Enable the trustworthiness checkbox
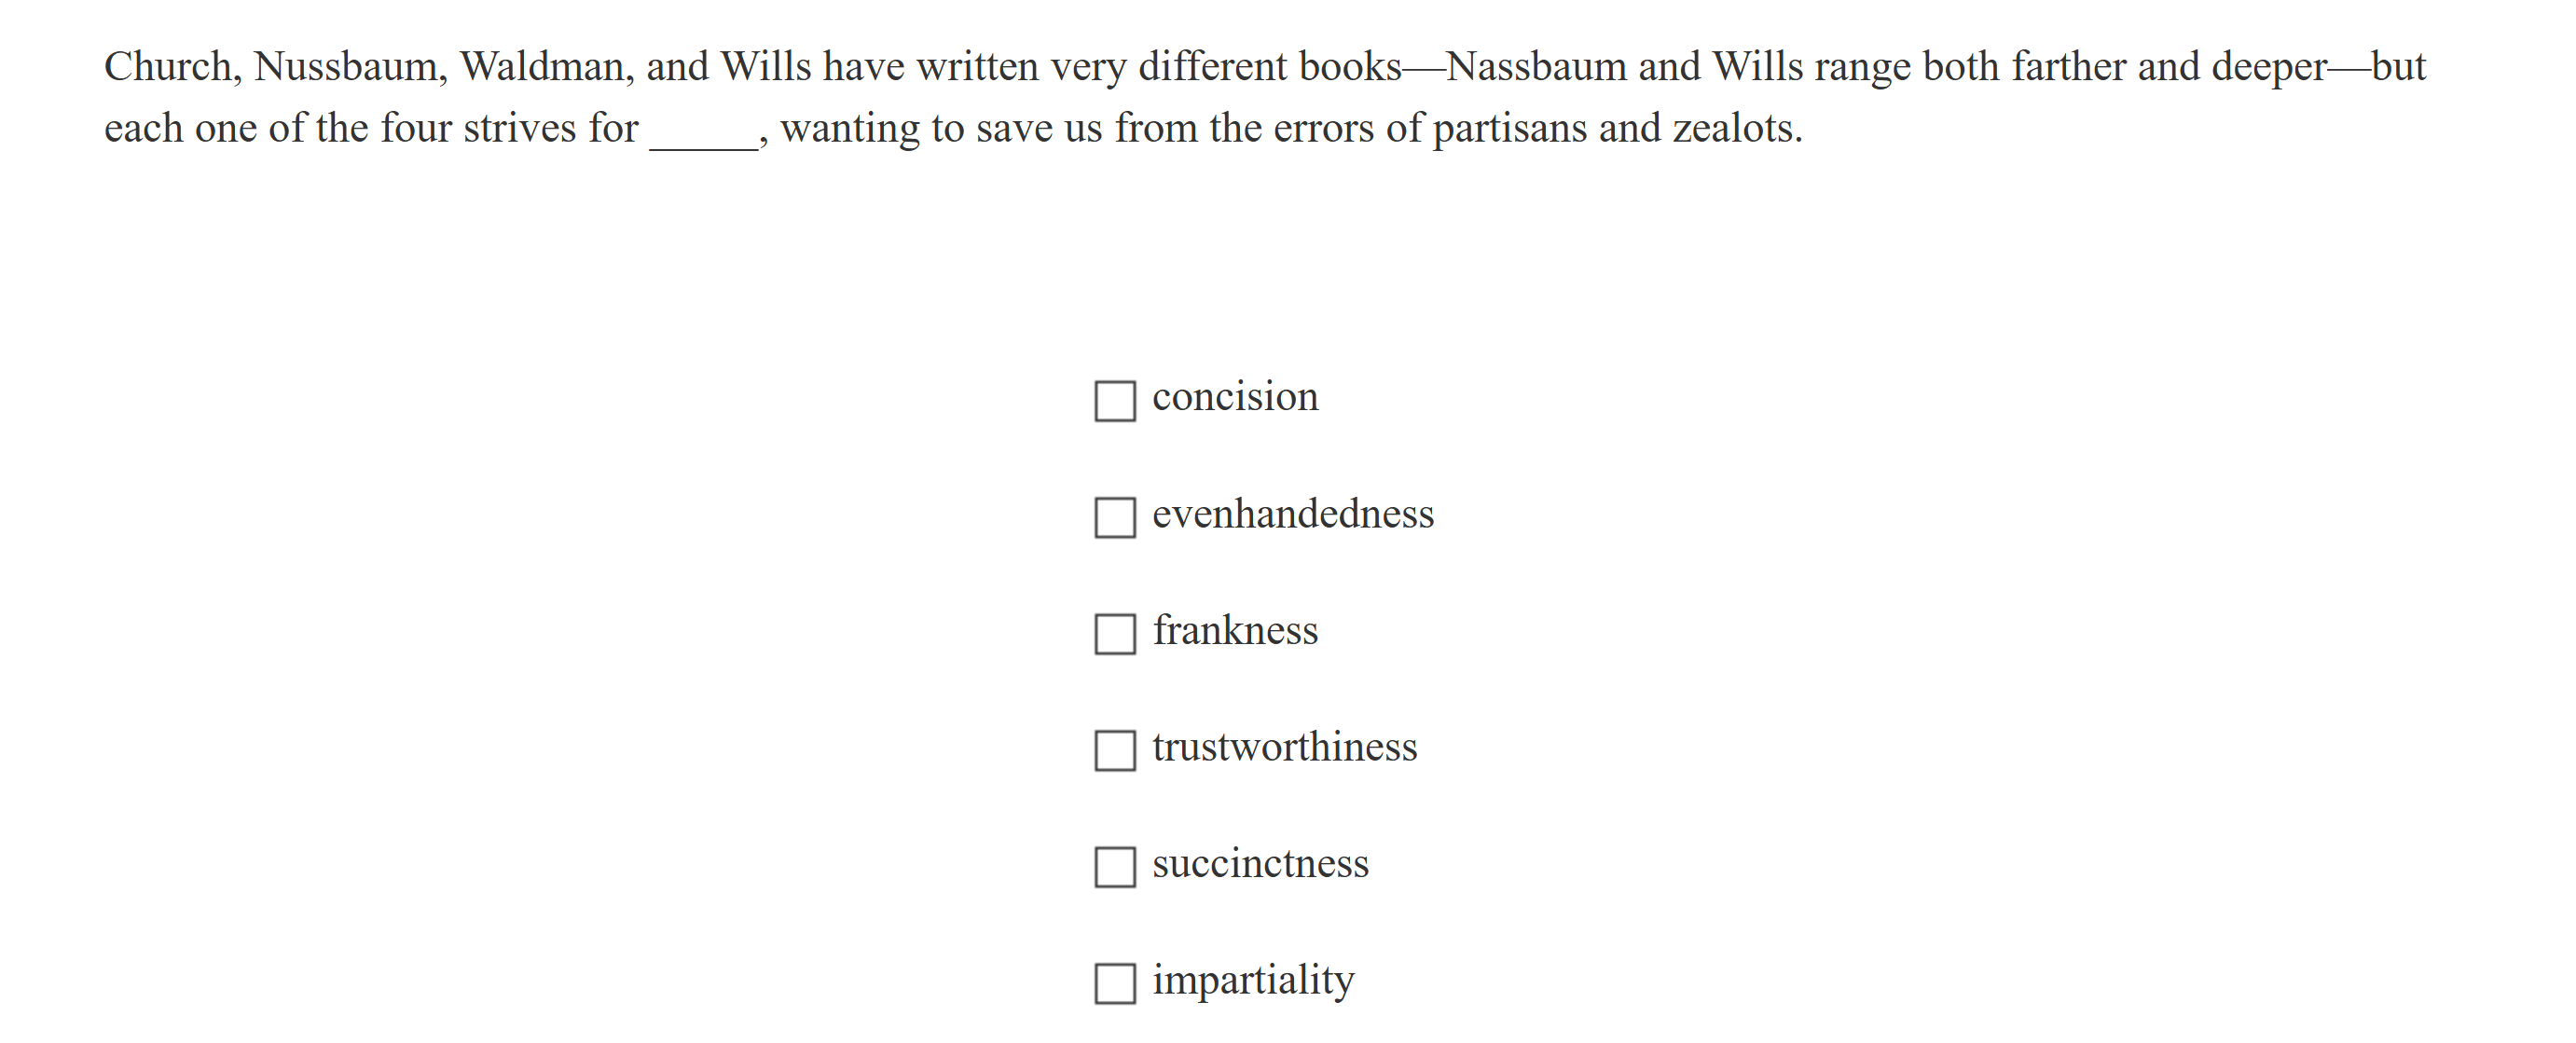2576x1043 pixels. [1114, 751]
